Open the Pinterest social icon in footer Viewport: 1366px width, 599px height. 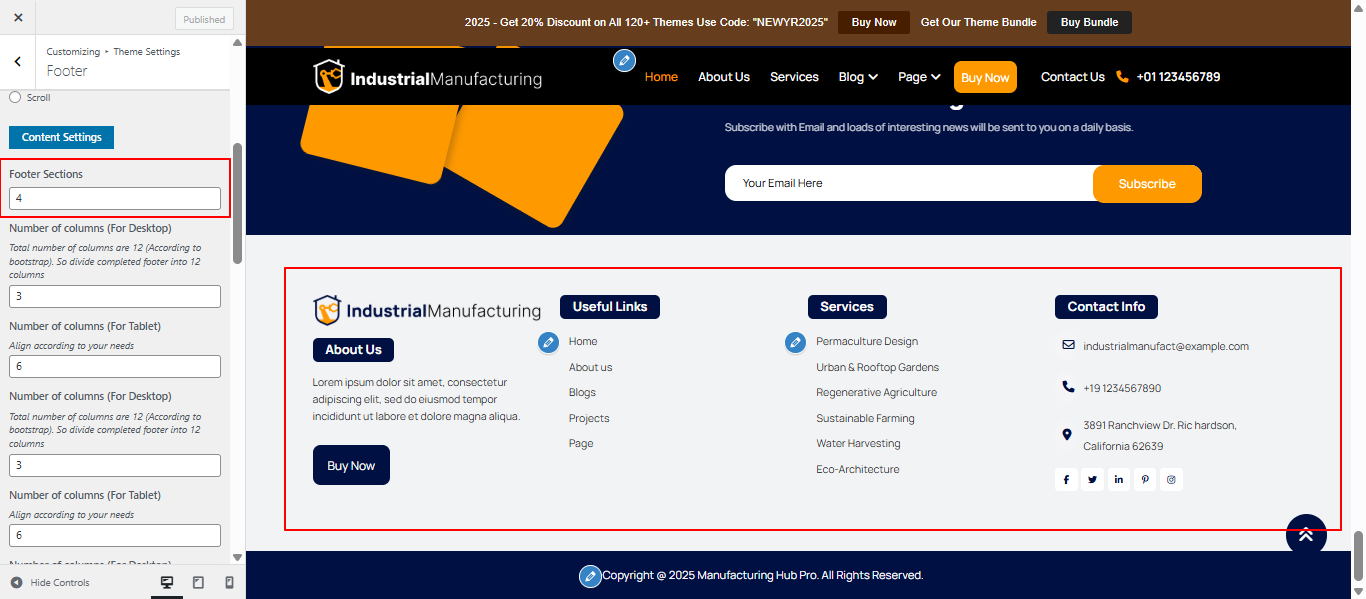pyautogui.click(x=1145, y=480)
